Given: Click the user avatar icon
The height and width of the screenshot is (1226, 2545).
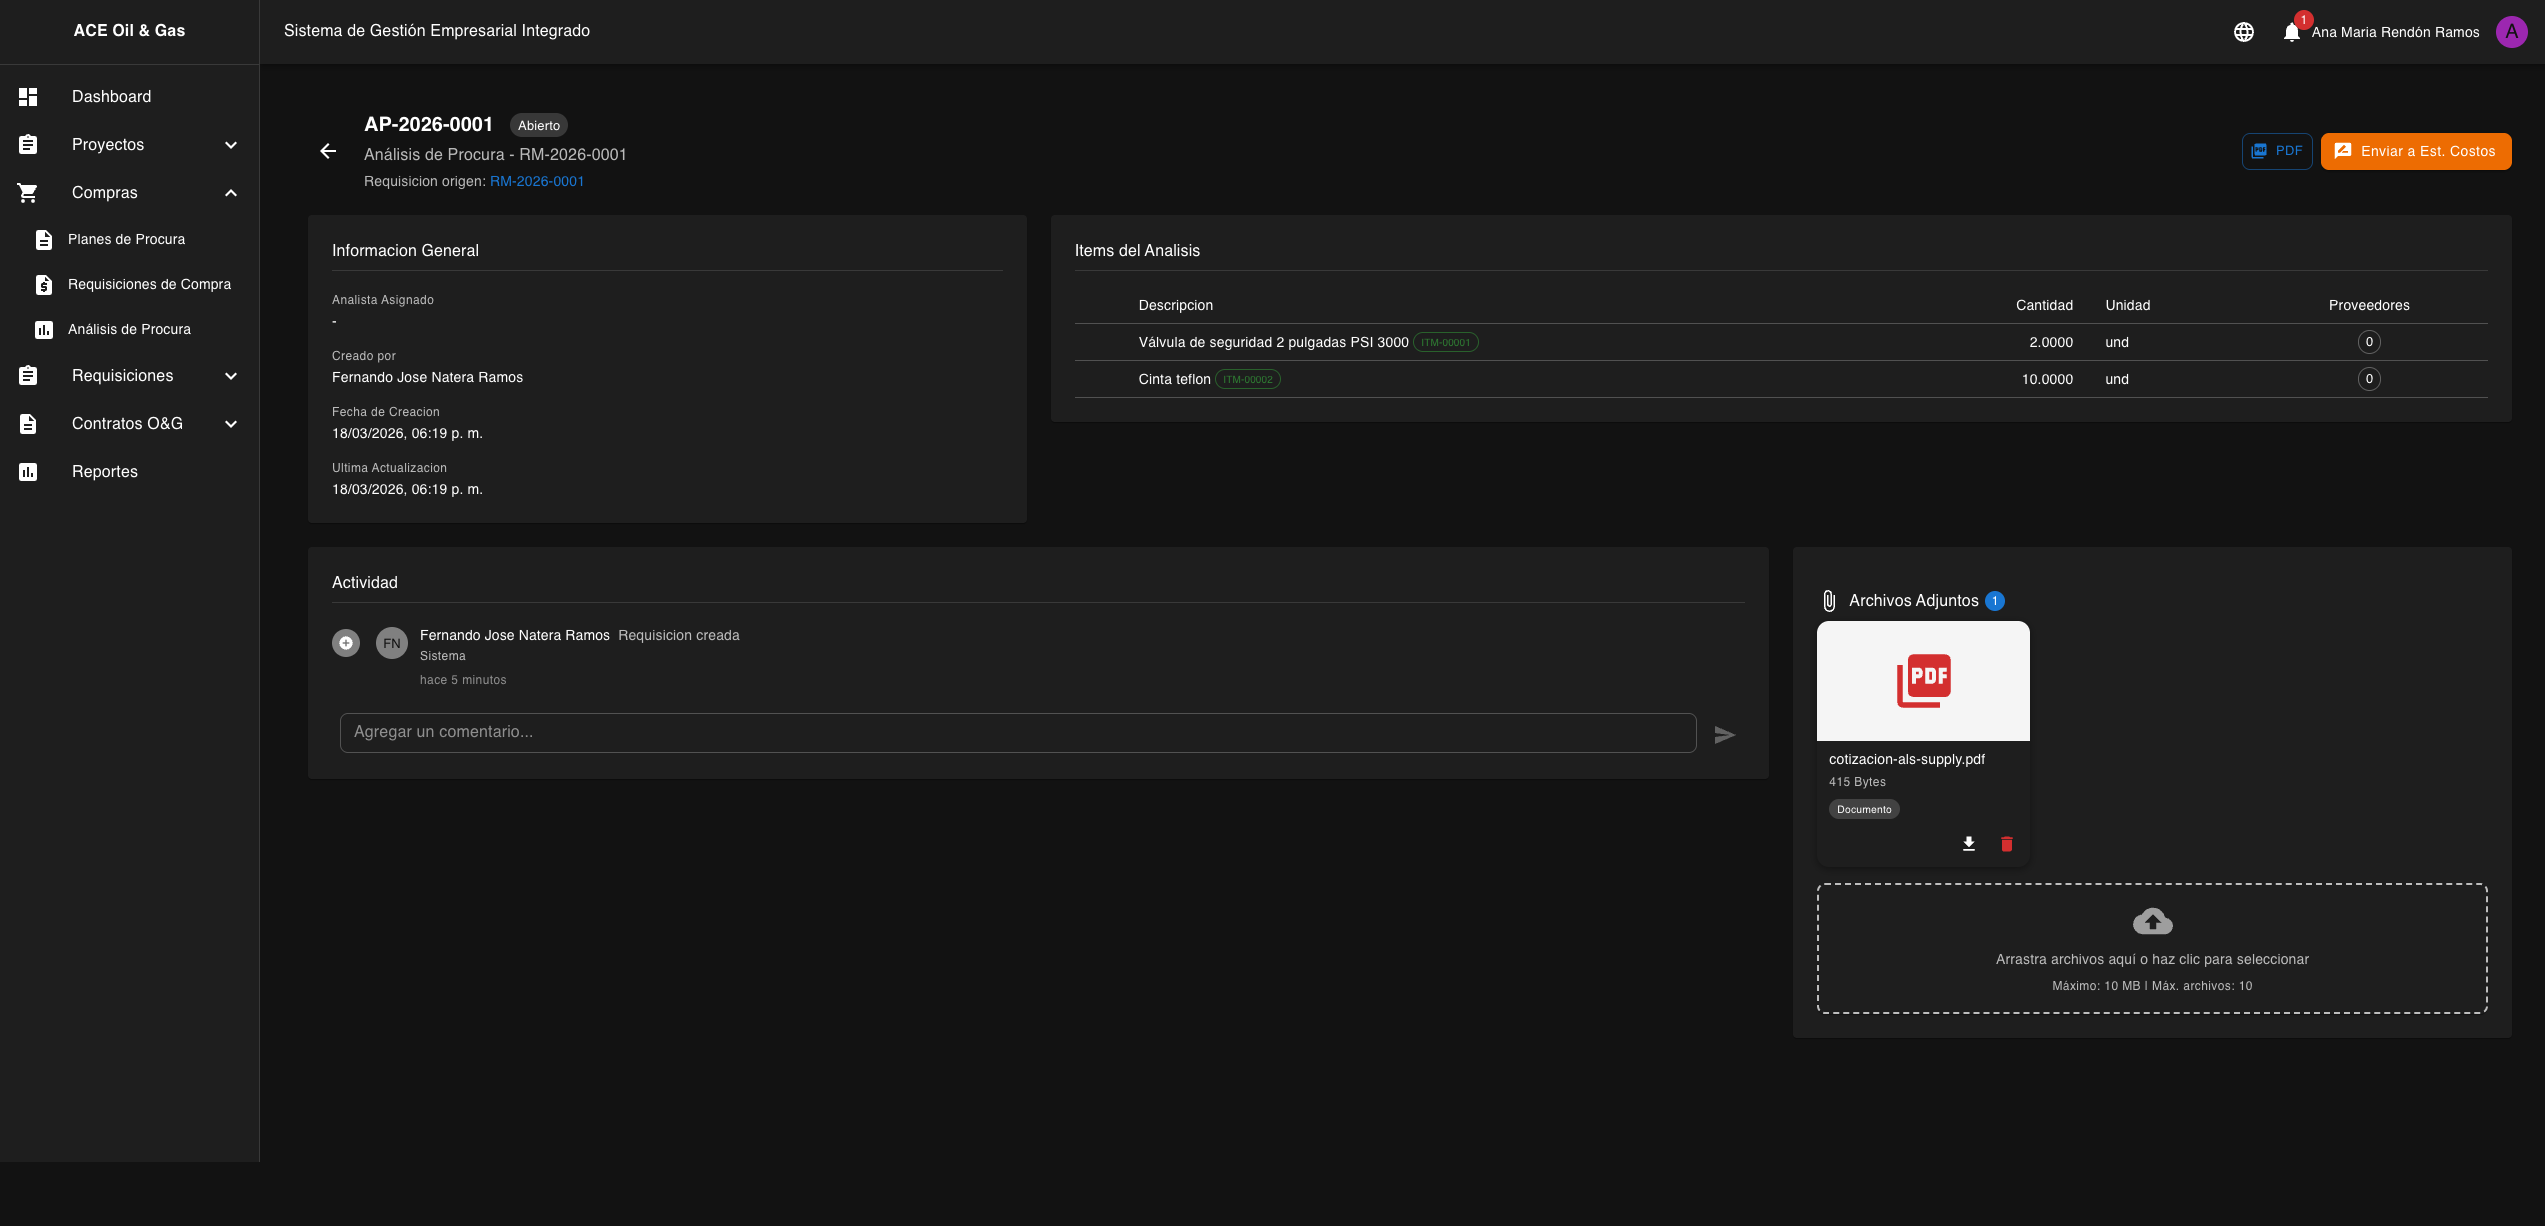Looking at the screenshot, I should coord(2511,32).
